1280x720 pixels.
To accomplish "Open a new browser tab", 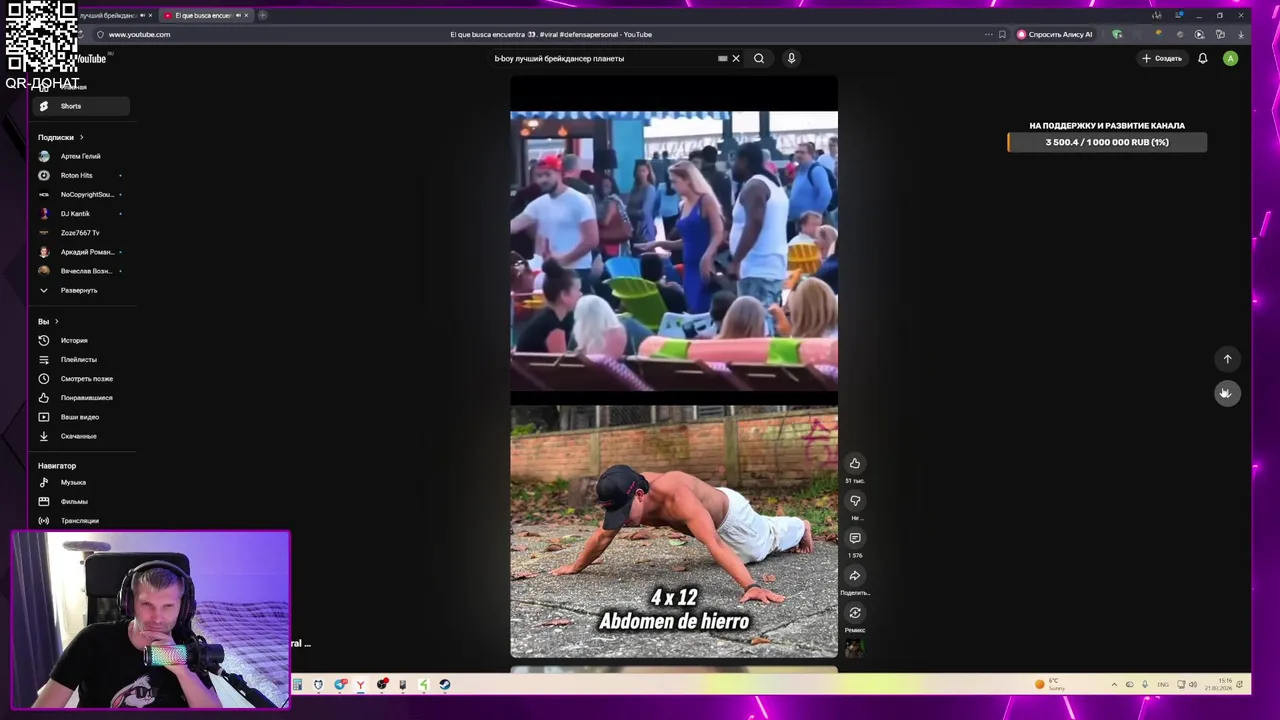I will point(262,15).
